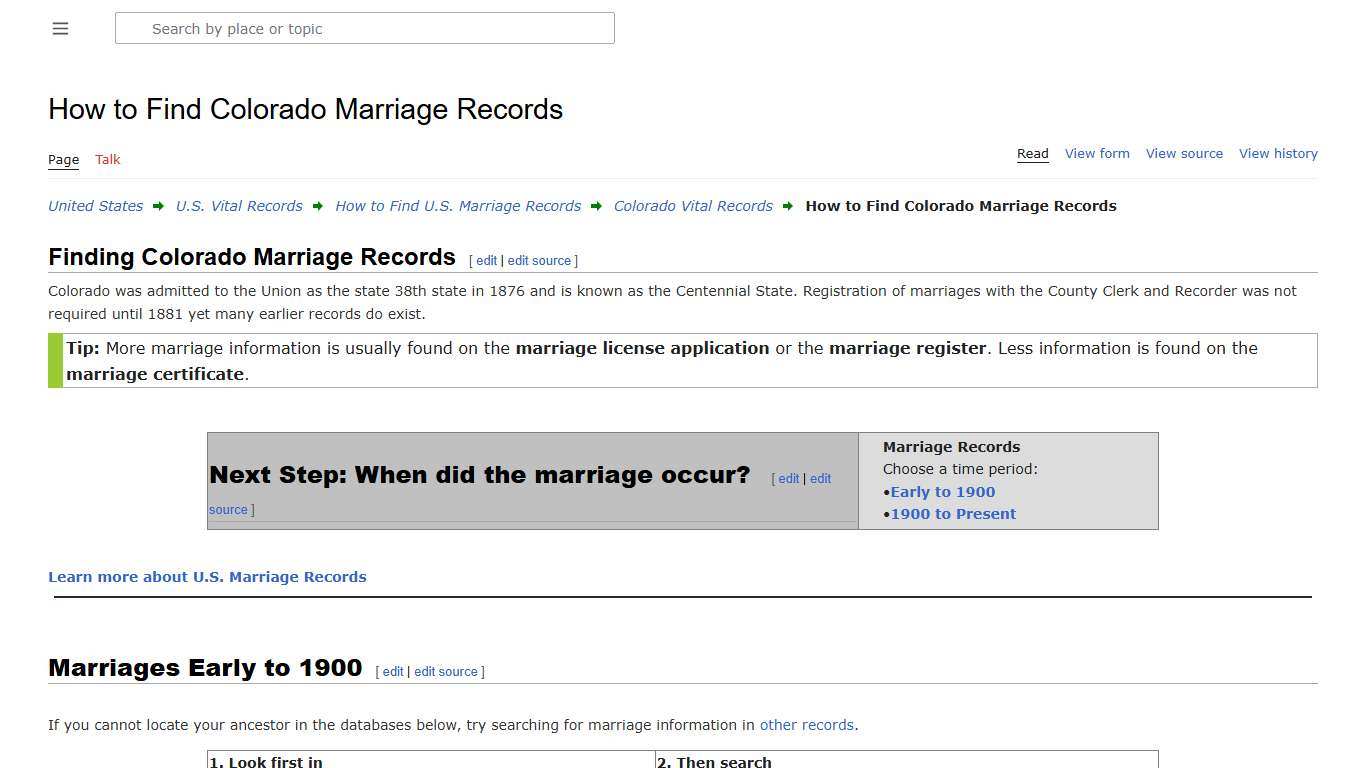Open the hamburger navigation menu

click(x=60, y=28)
